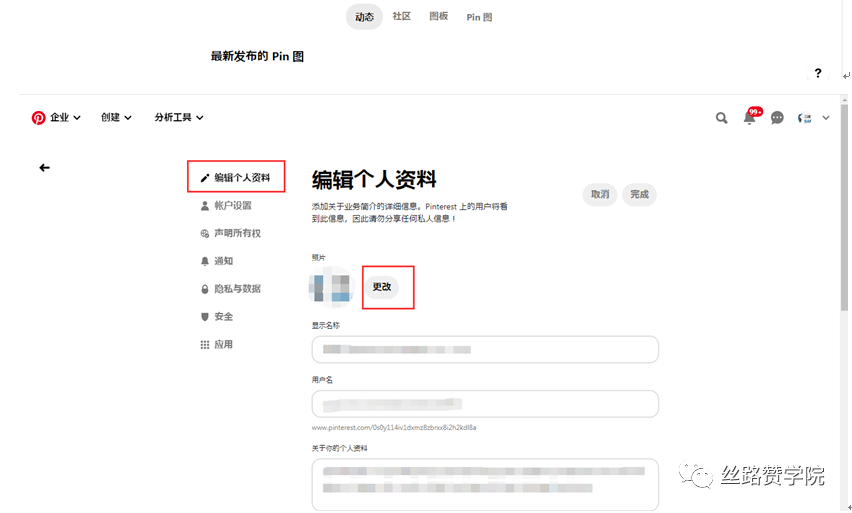Click the profile photo thumbnail

331,287
